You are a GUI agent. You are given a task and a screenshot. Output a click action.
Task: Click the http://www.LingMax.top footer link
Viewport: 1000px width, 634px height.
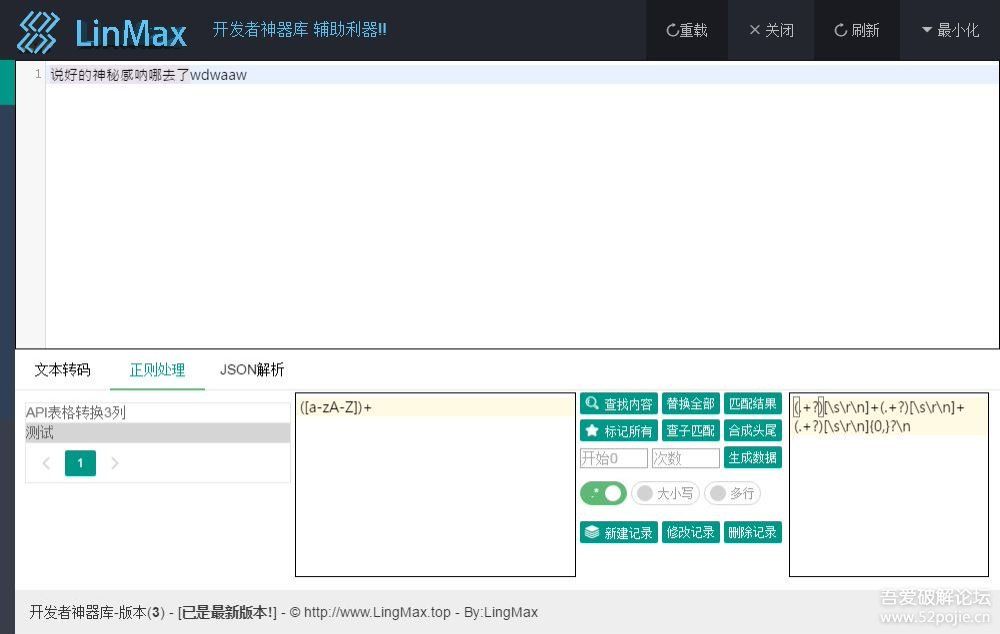coord(377,612)
